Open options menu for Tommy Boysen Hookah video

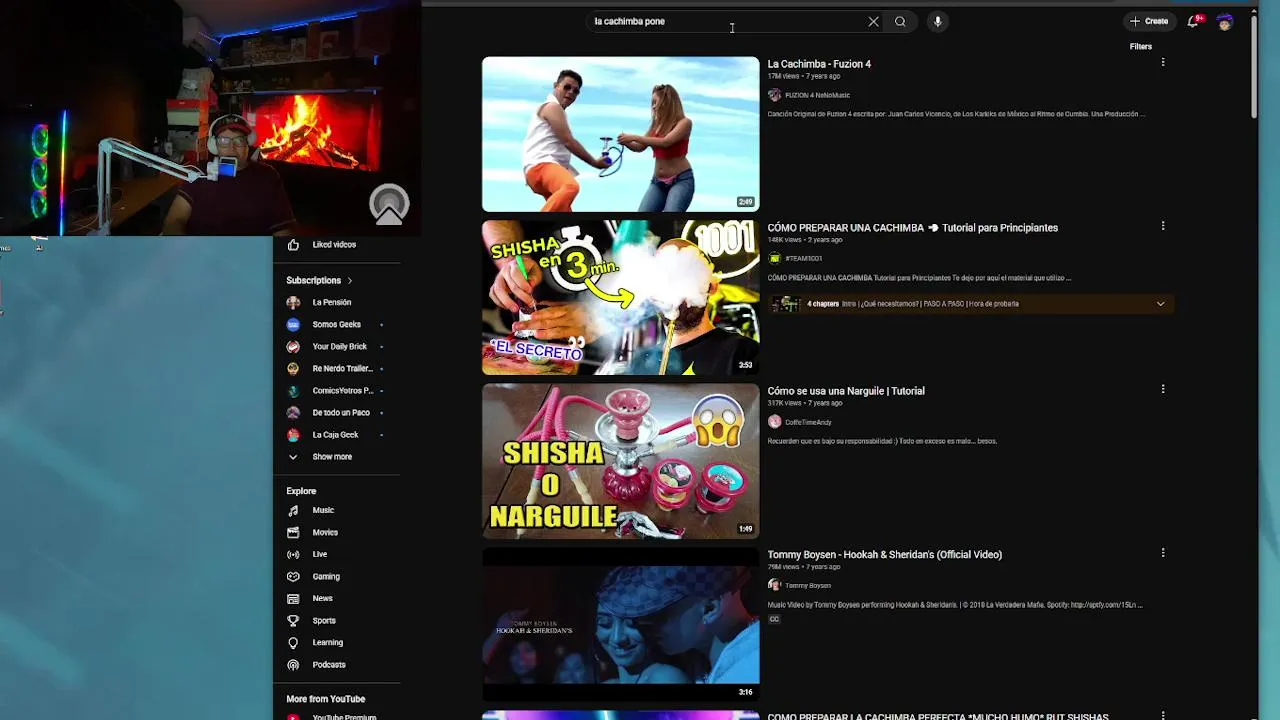(1162, 553)
